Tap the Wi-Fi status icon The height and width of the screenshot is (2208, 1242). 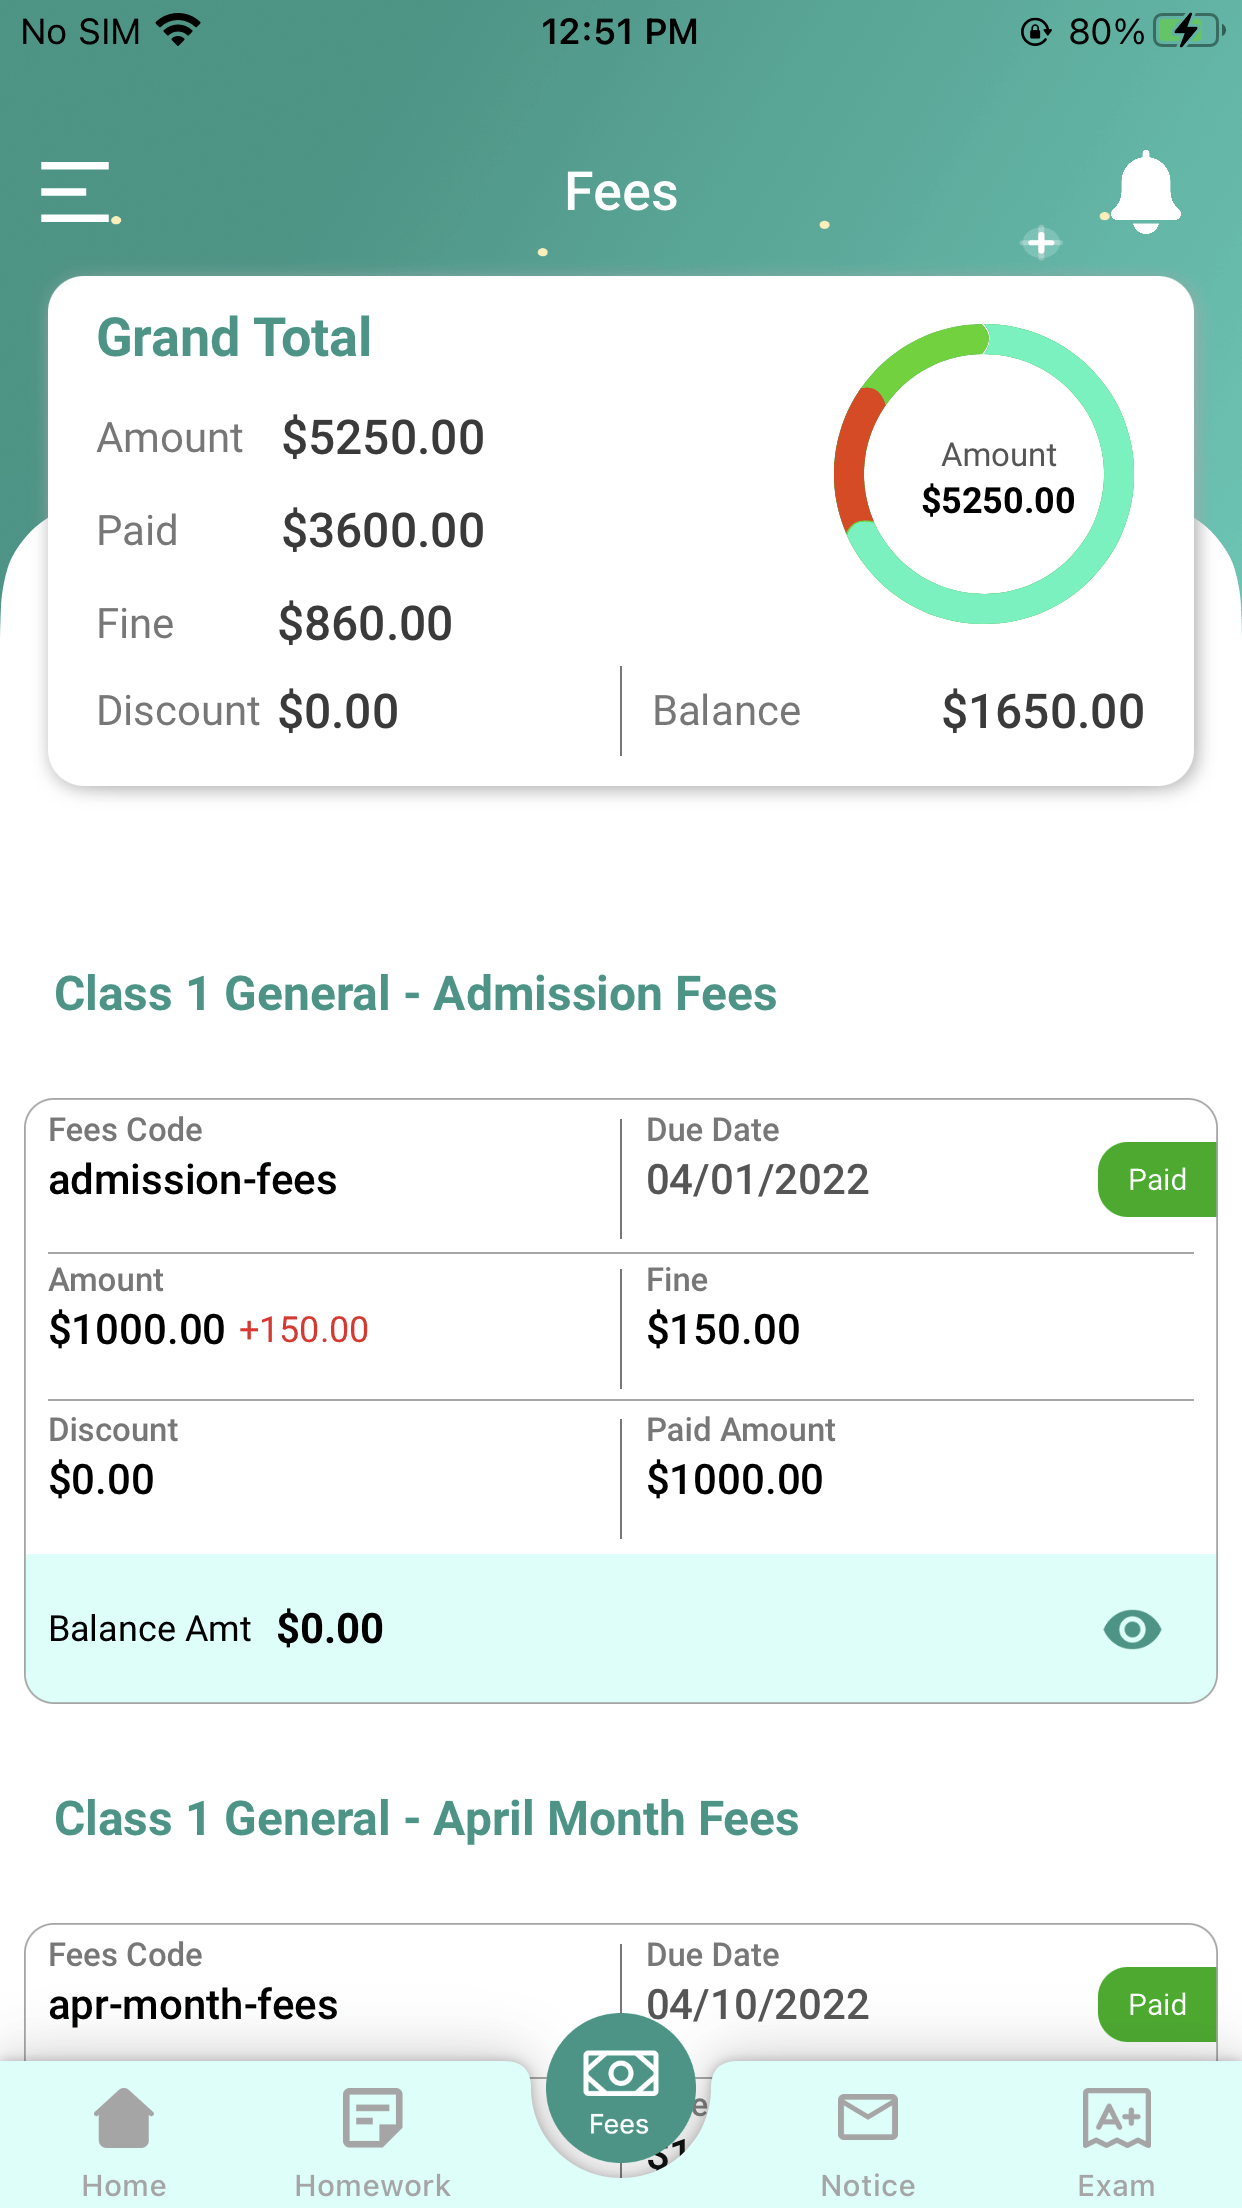(x=179, y=31)
